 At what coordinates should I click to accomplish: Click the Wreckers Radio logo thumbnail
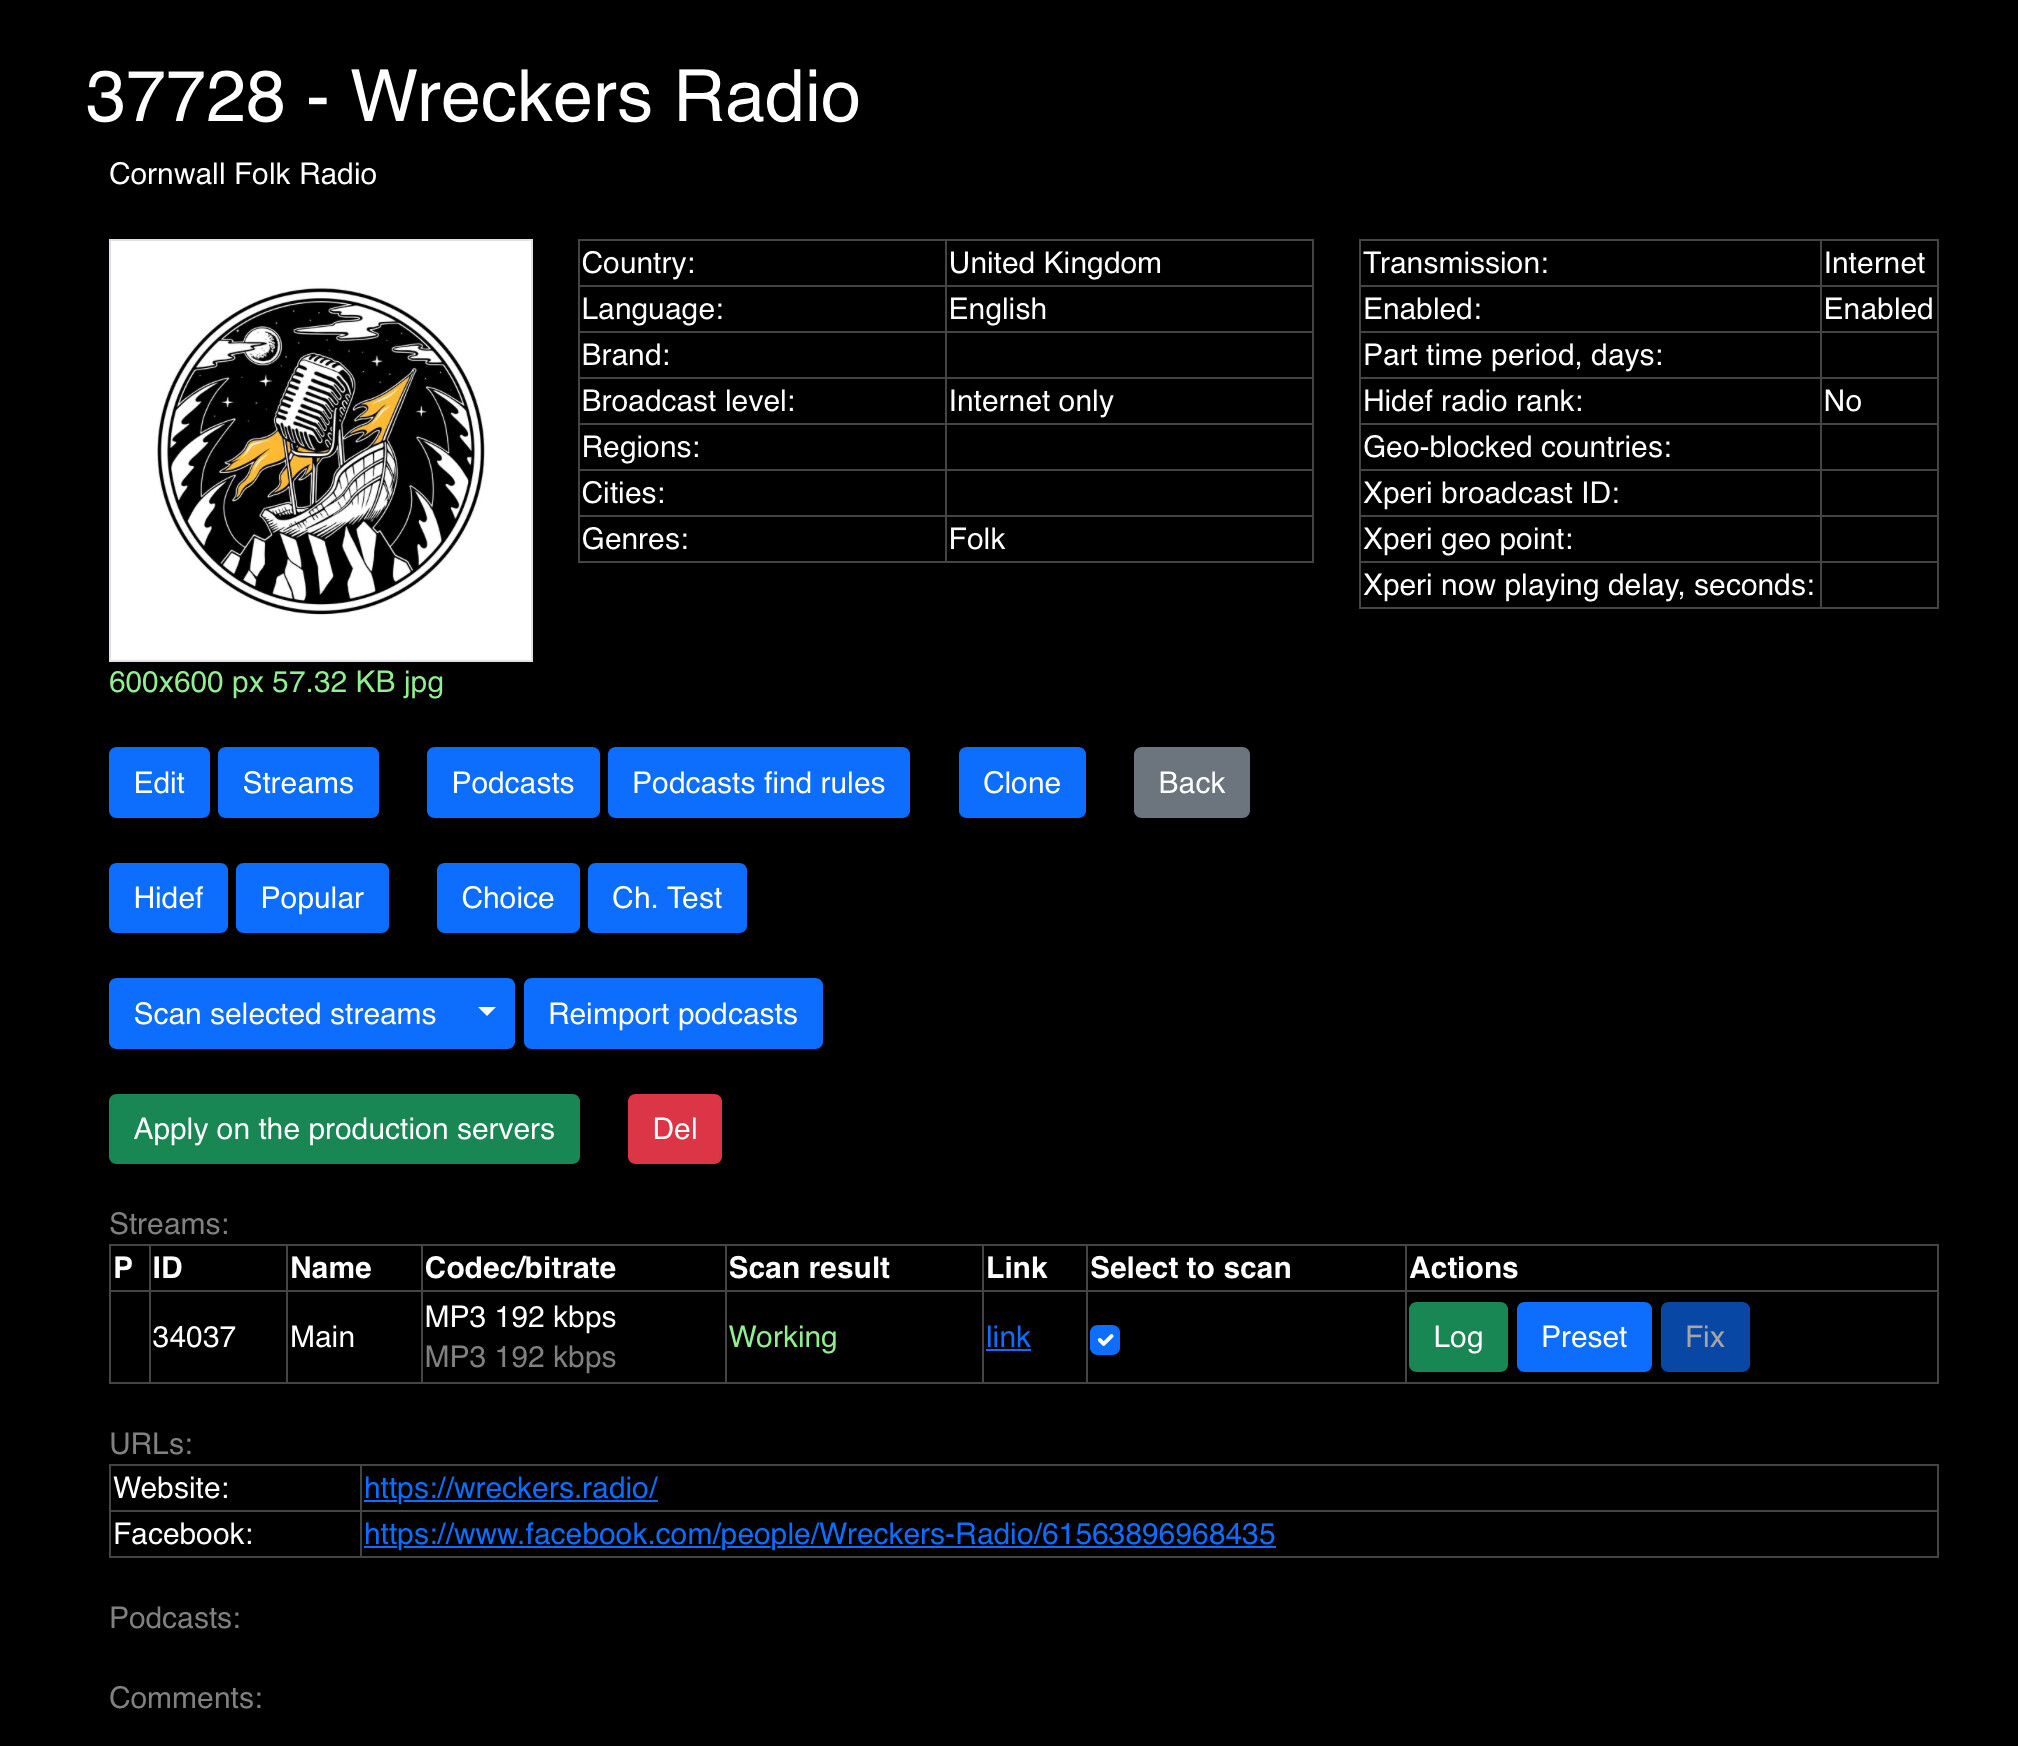pos(320,450)
